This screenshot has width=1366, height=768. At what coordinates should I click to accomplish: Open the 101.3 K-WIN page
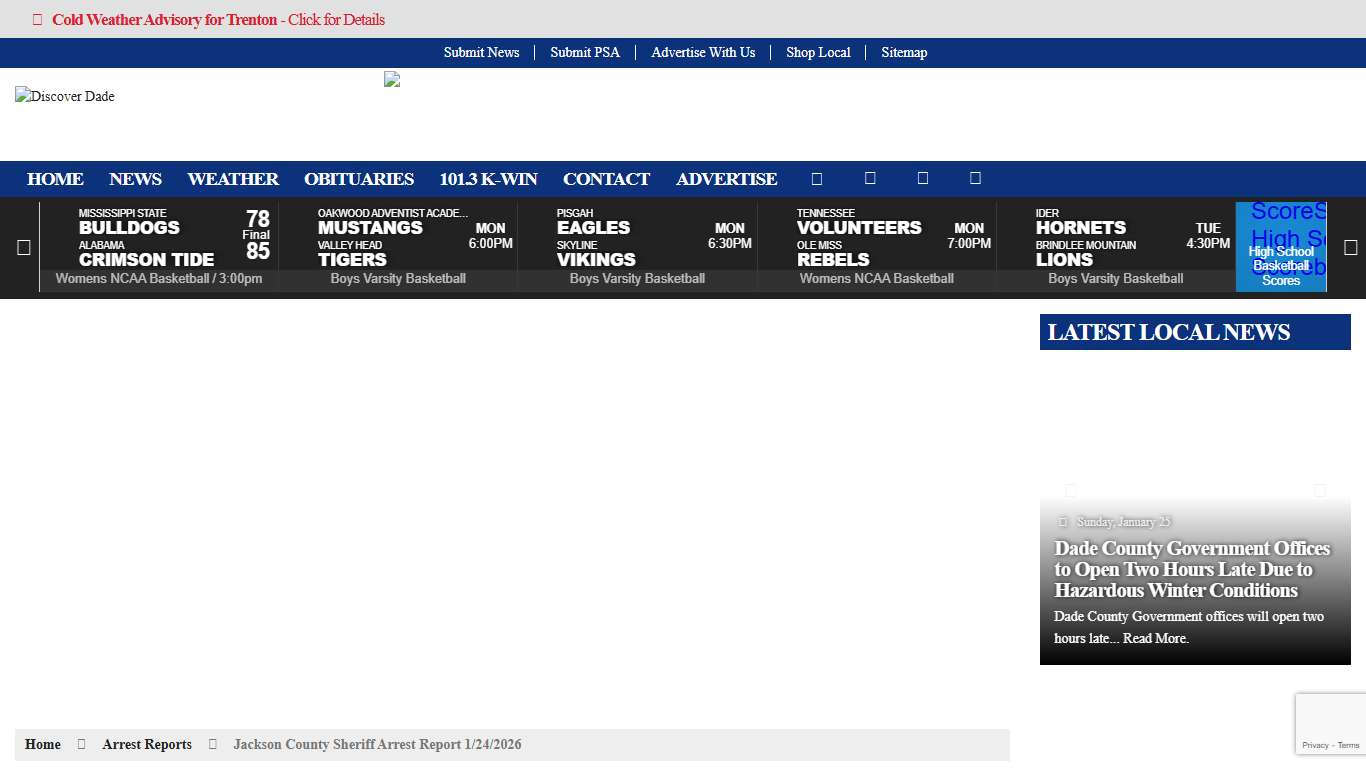(488, 179)
